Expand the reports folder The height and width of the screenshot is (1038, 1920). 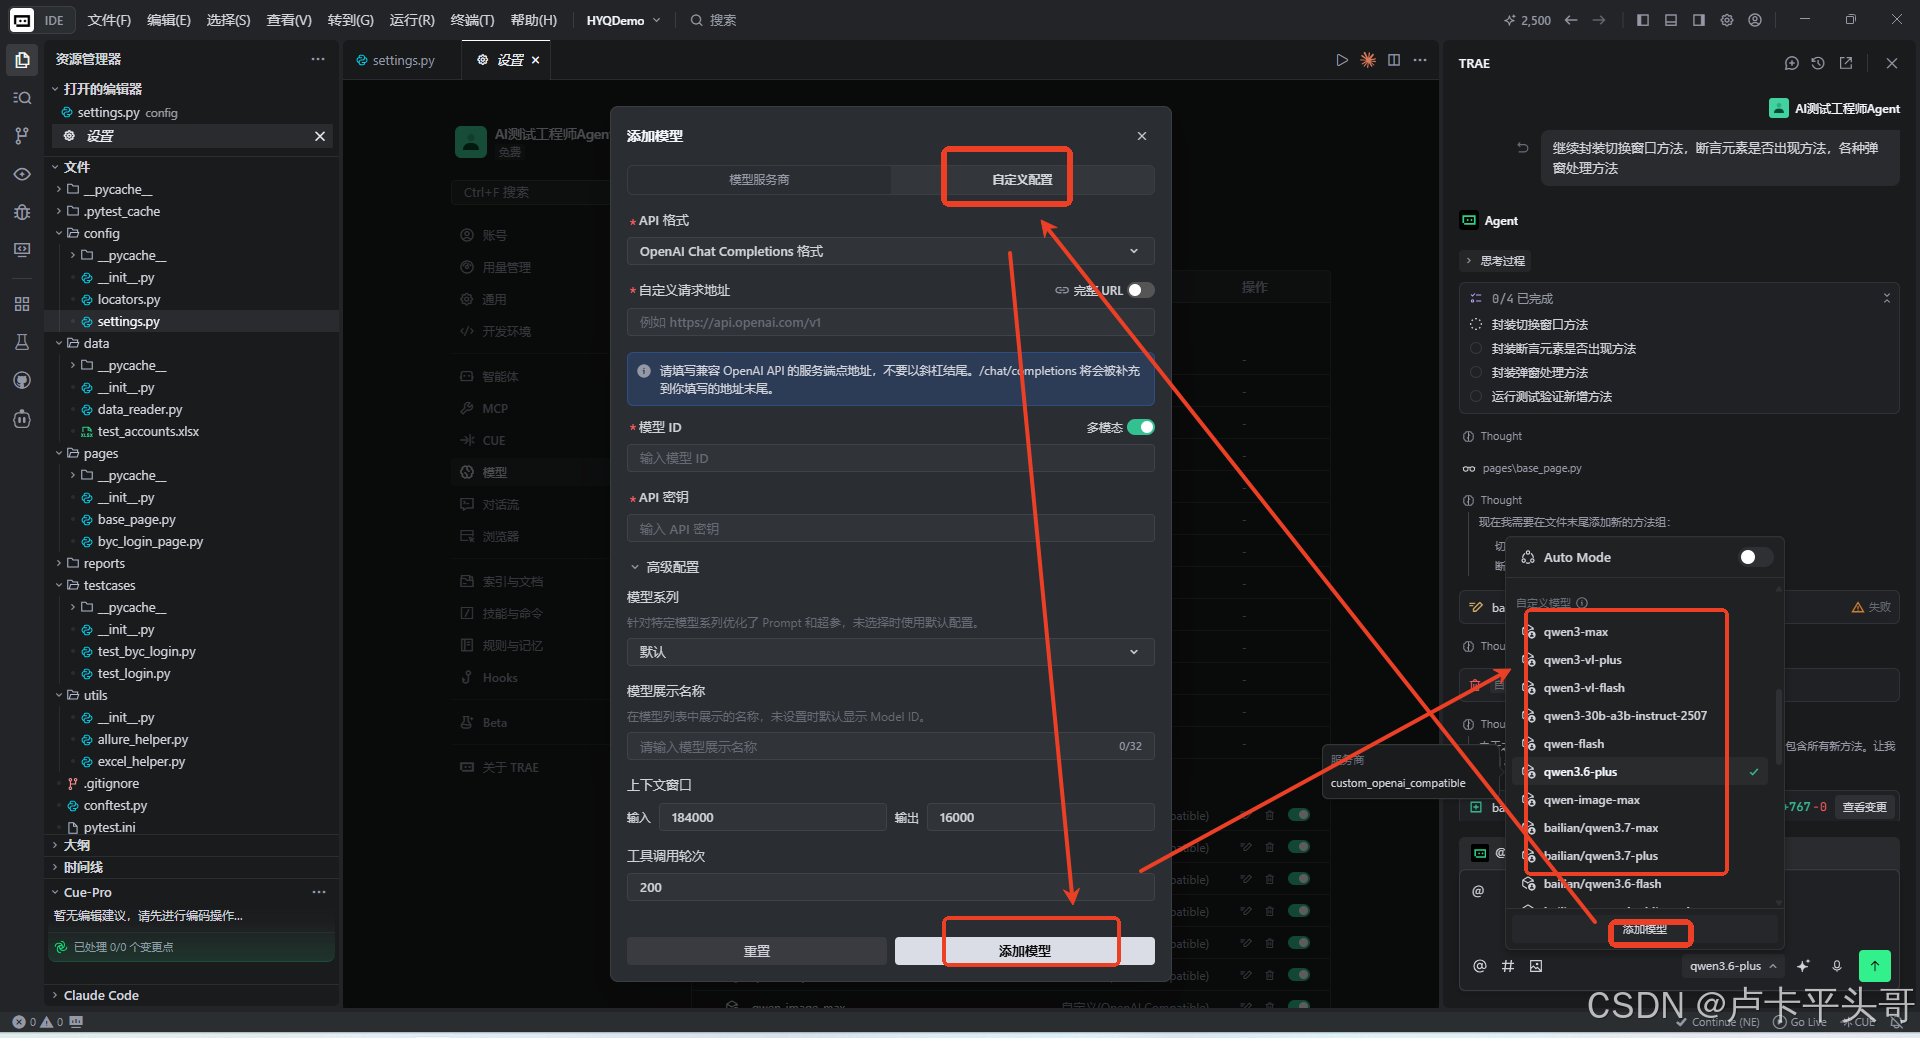pos(104,564)
